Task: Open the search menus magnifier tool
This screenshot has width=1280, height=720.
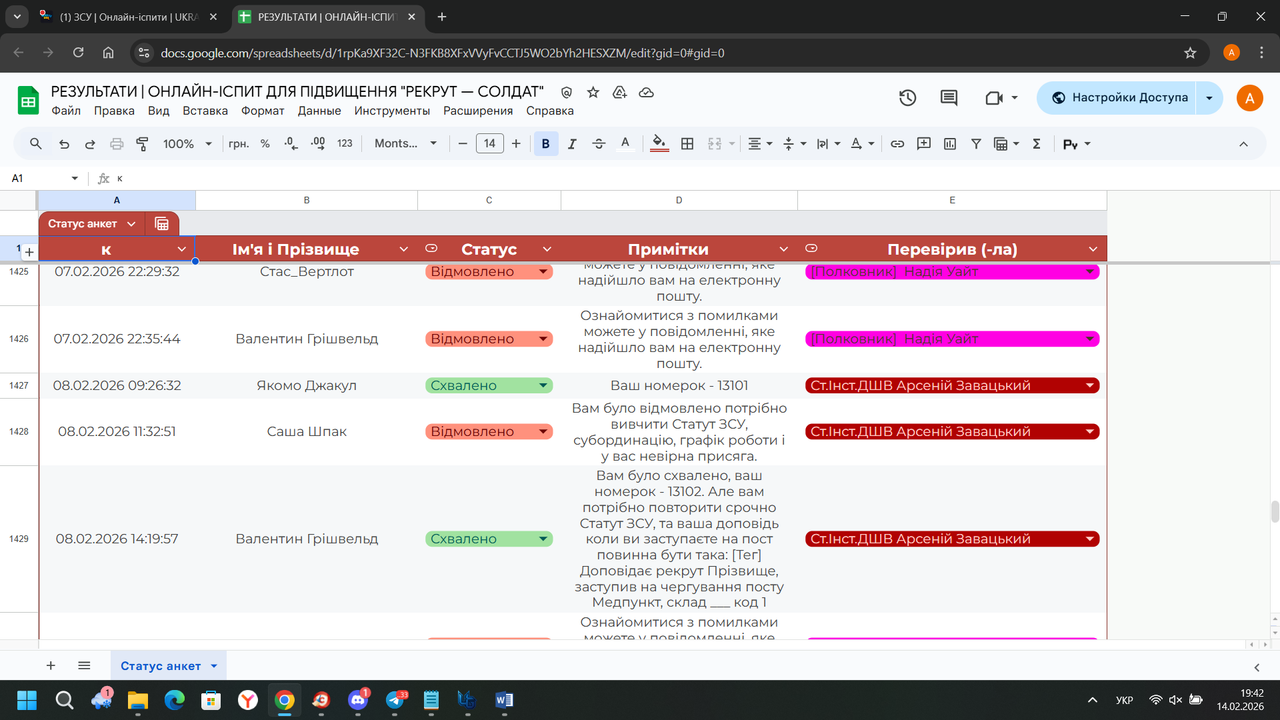Action: [36, 144]
